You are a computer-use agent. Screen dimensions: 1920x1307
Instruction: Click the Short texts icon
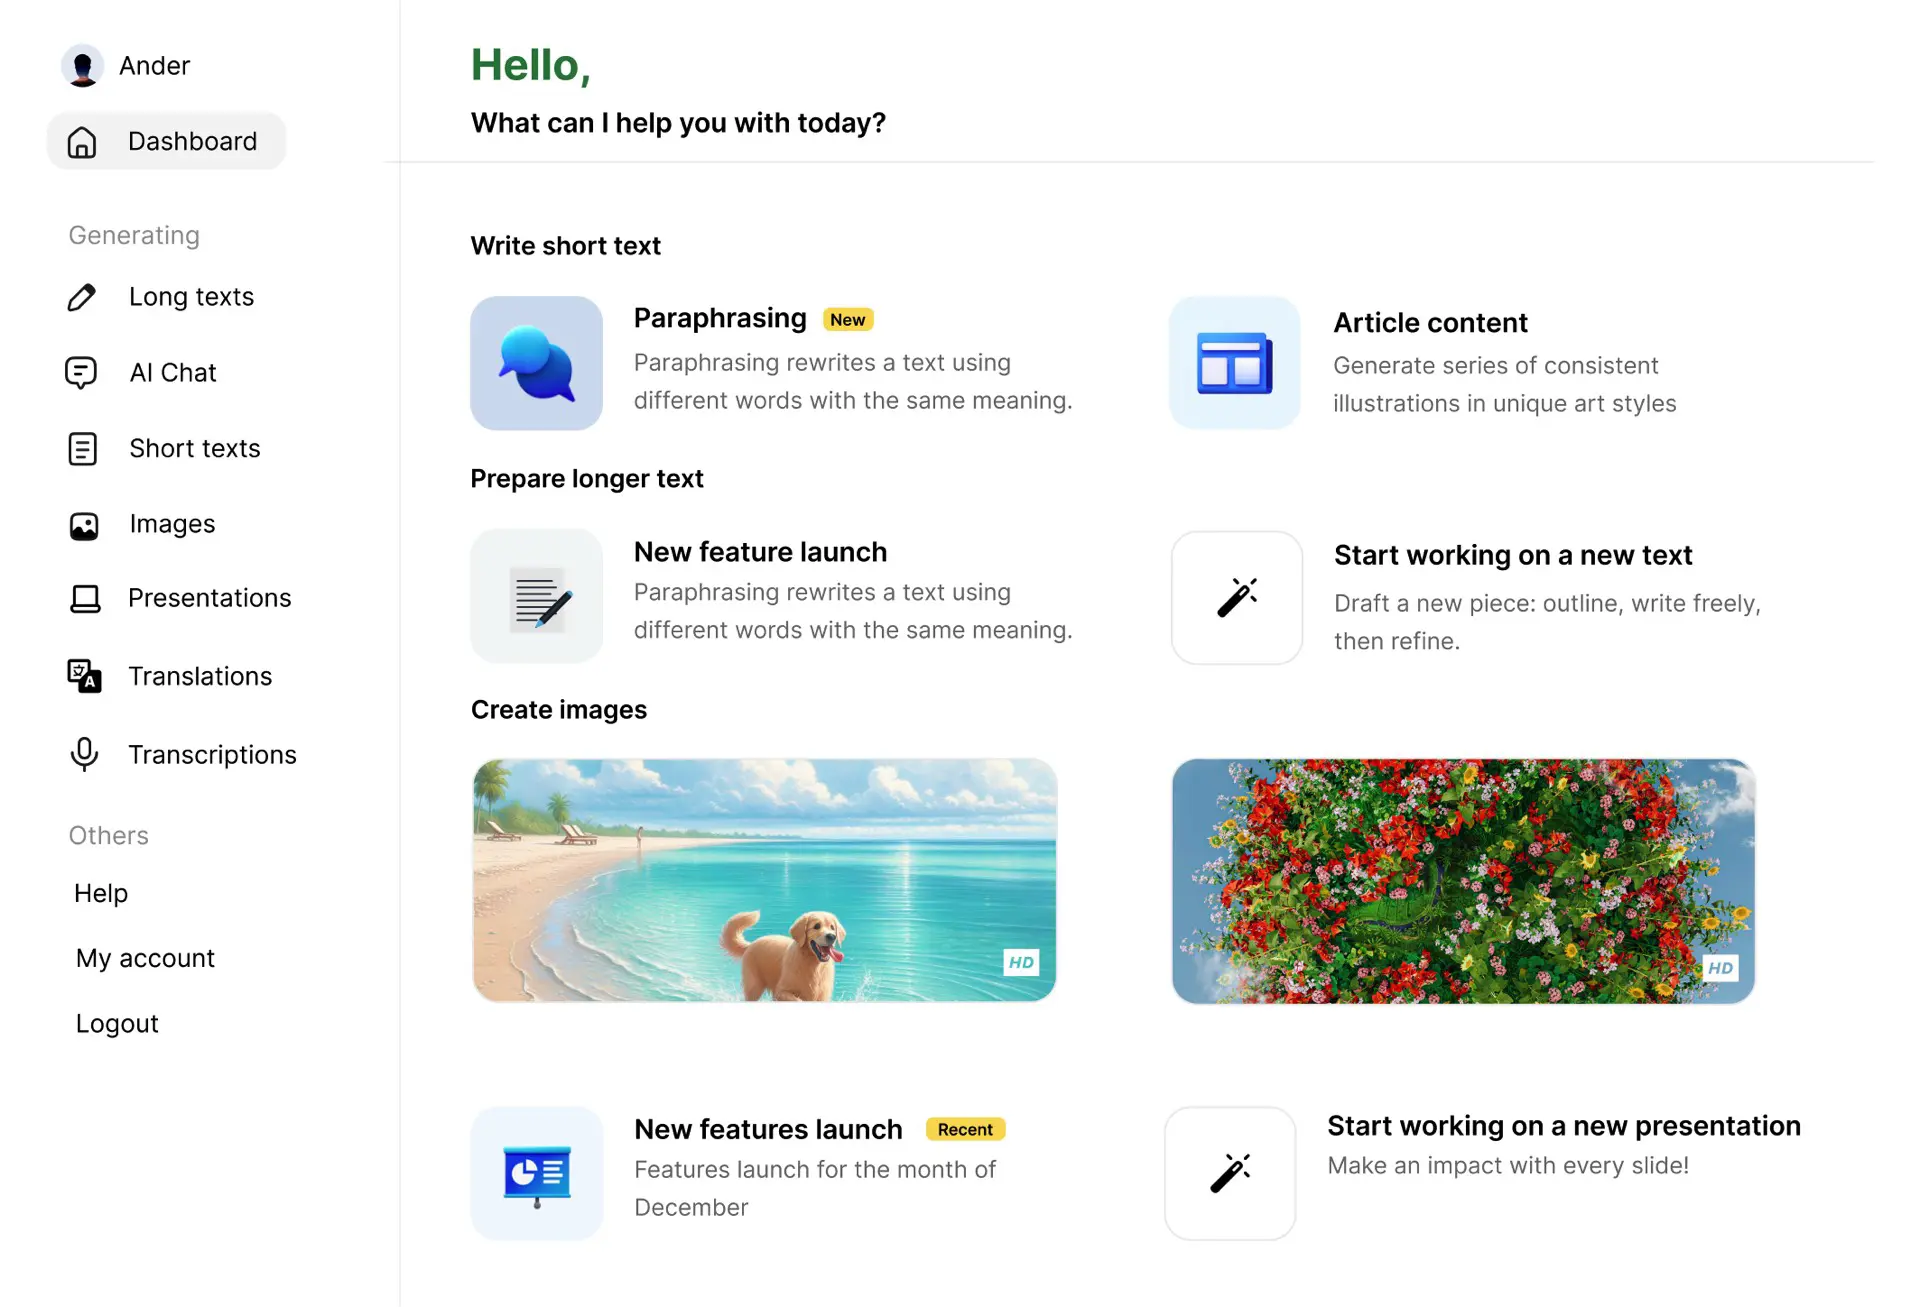(x=85, y=448)
